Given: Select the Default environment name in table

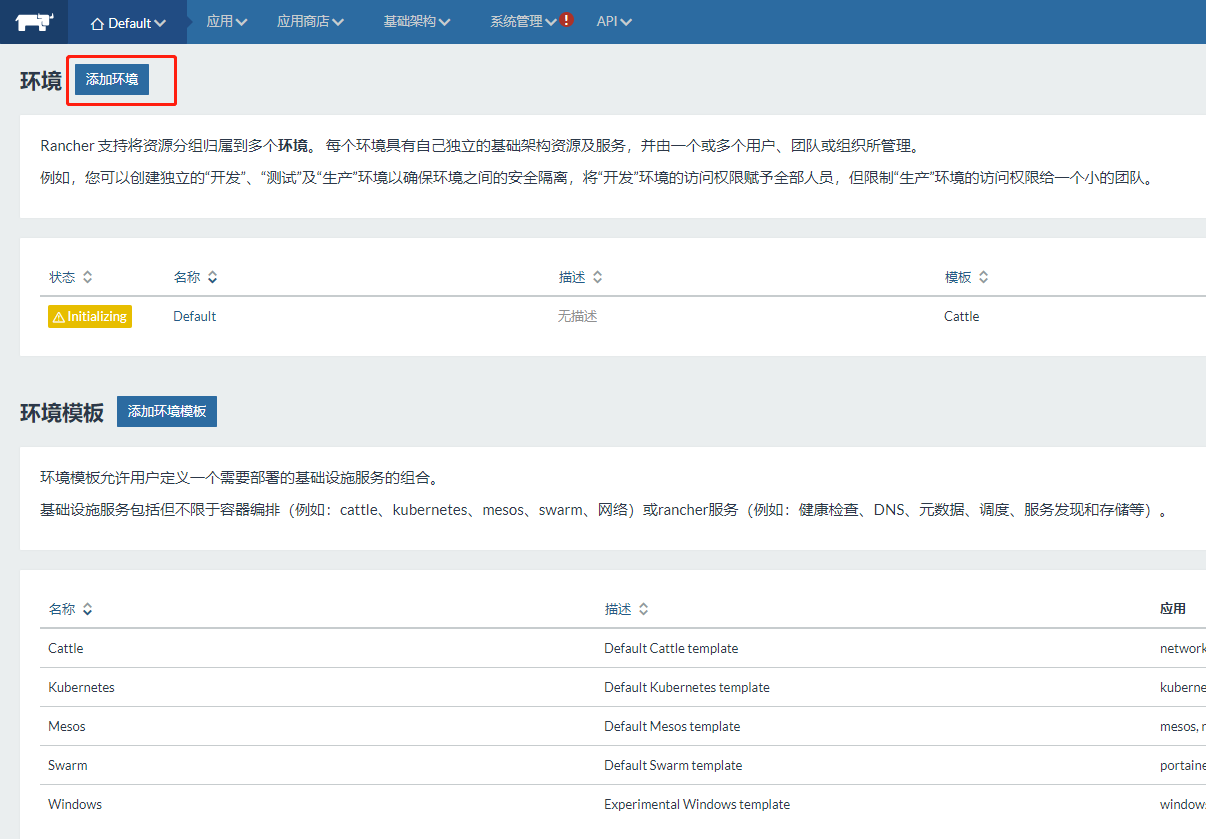Looking at the screenshot, I should point(194,316).
